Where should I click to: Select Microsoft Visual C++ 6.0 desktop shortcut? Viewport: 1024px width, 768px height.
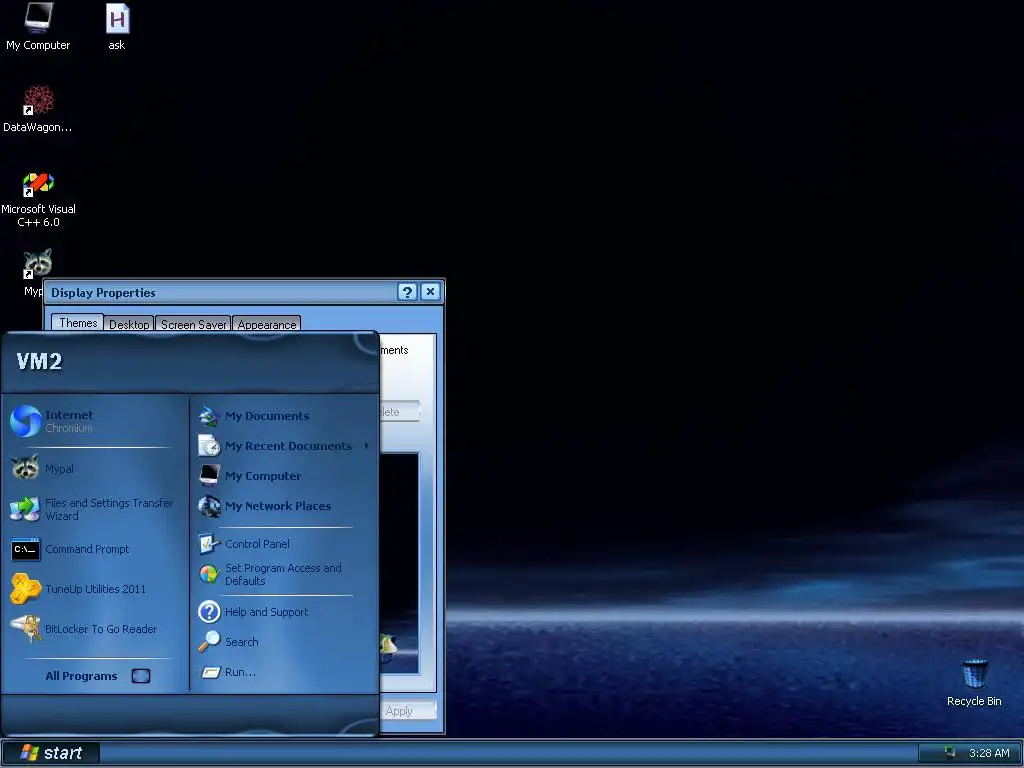pyautogui.click(x=38, y=199)
